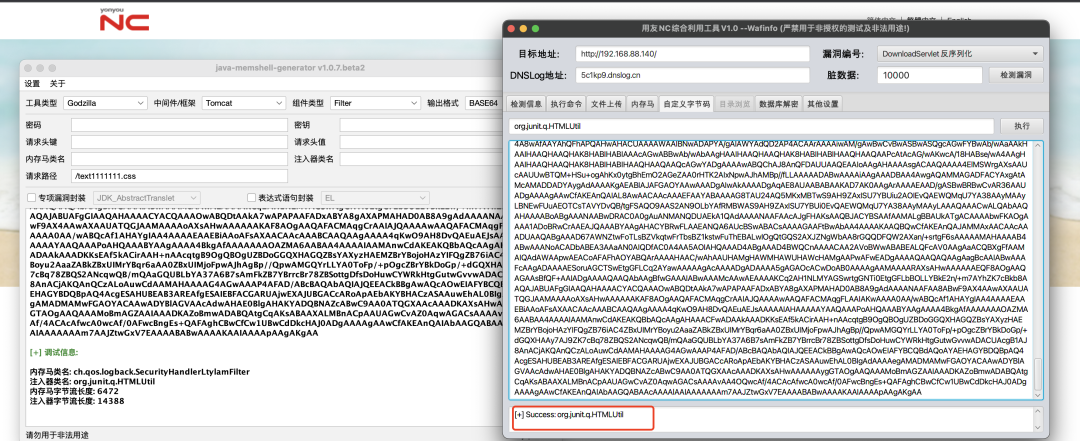Click the yonyou NC logo

click(x=124, y=21)
